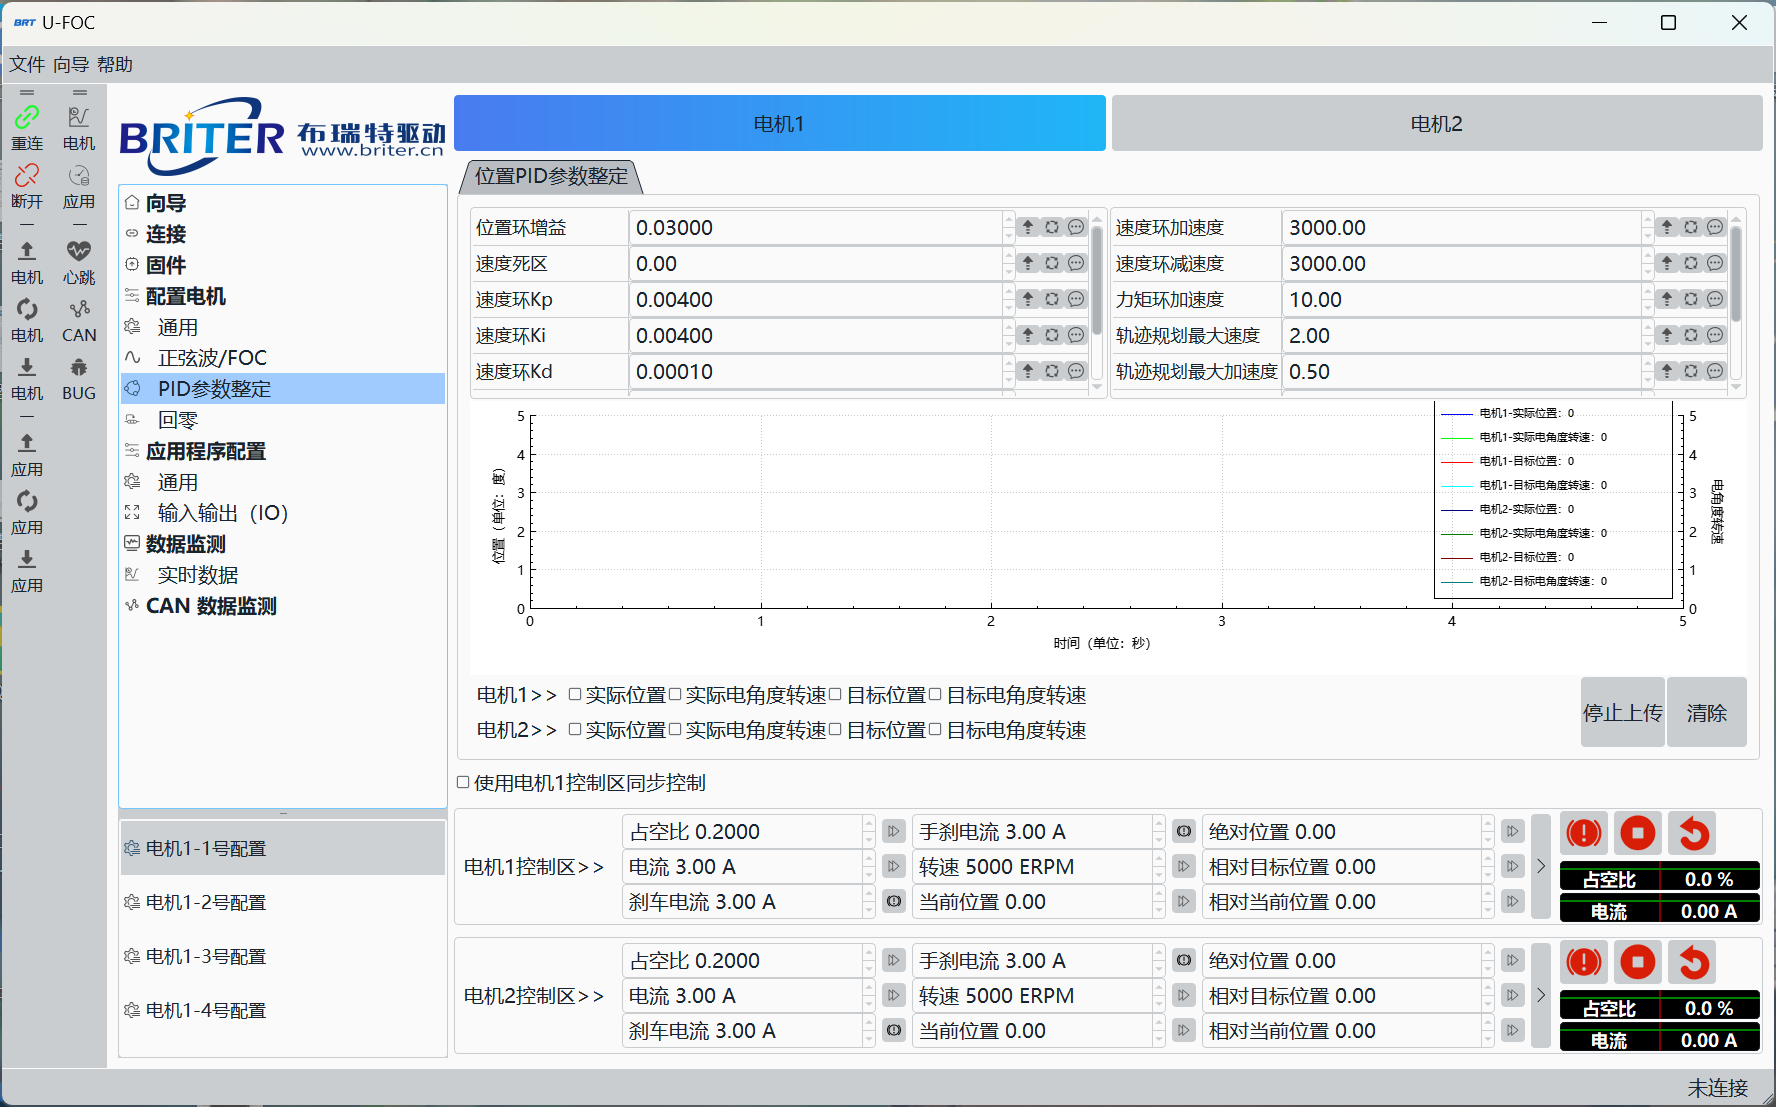Click the 应用 refresh arrows icon in sidebar
The width and height of the screenshot is (1776, 1107).
[27, 501]
